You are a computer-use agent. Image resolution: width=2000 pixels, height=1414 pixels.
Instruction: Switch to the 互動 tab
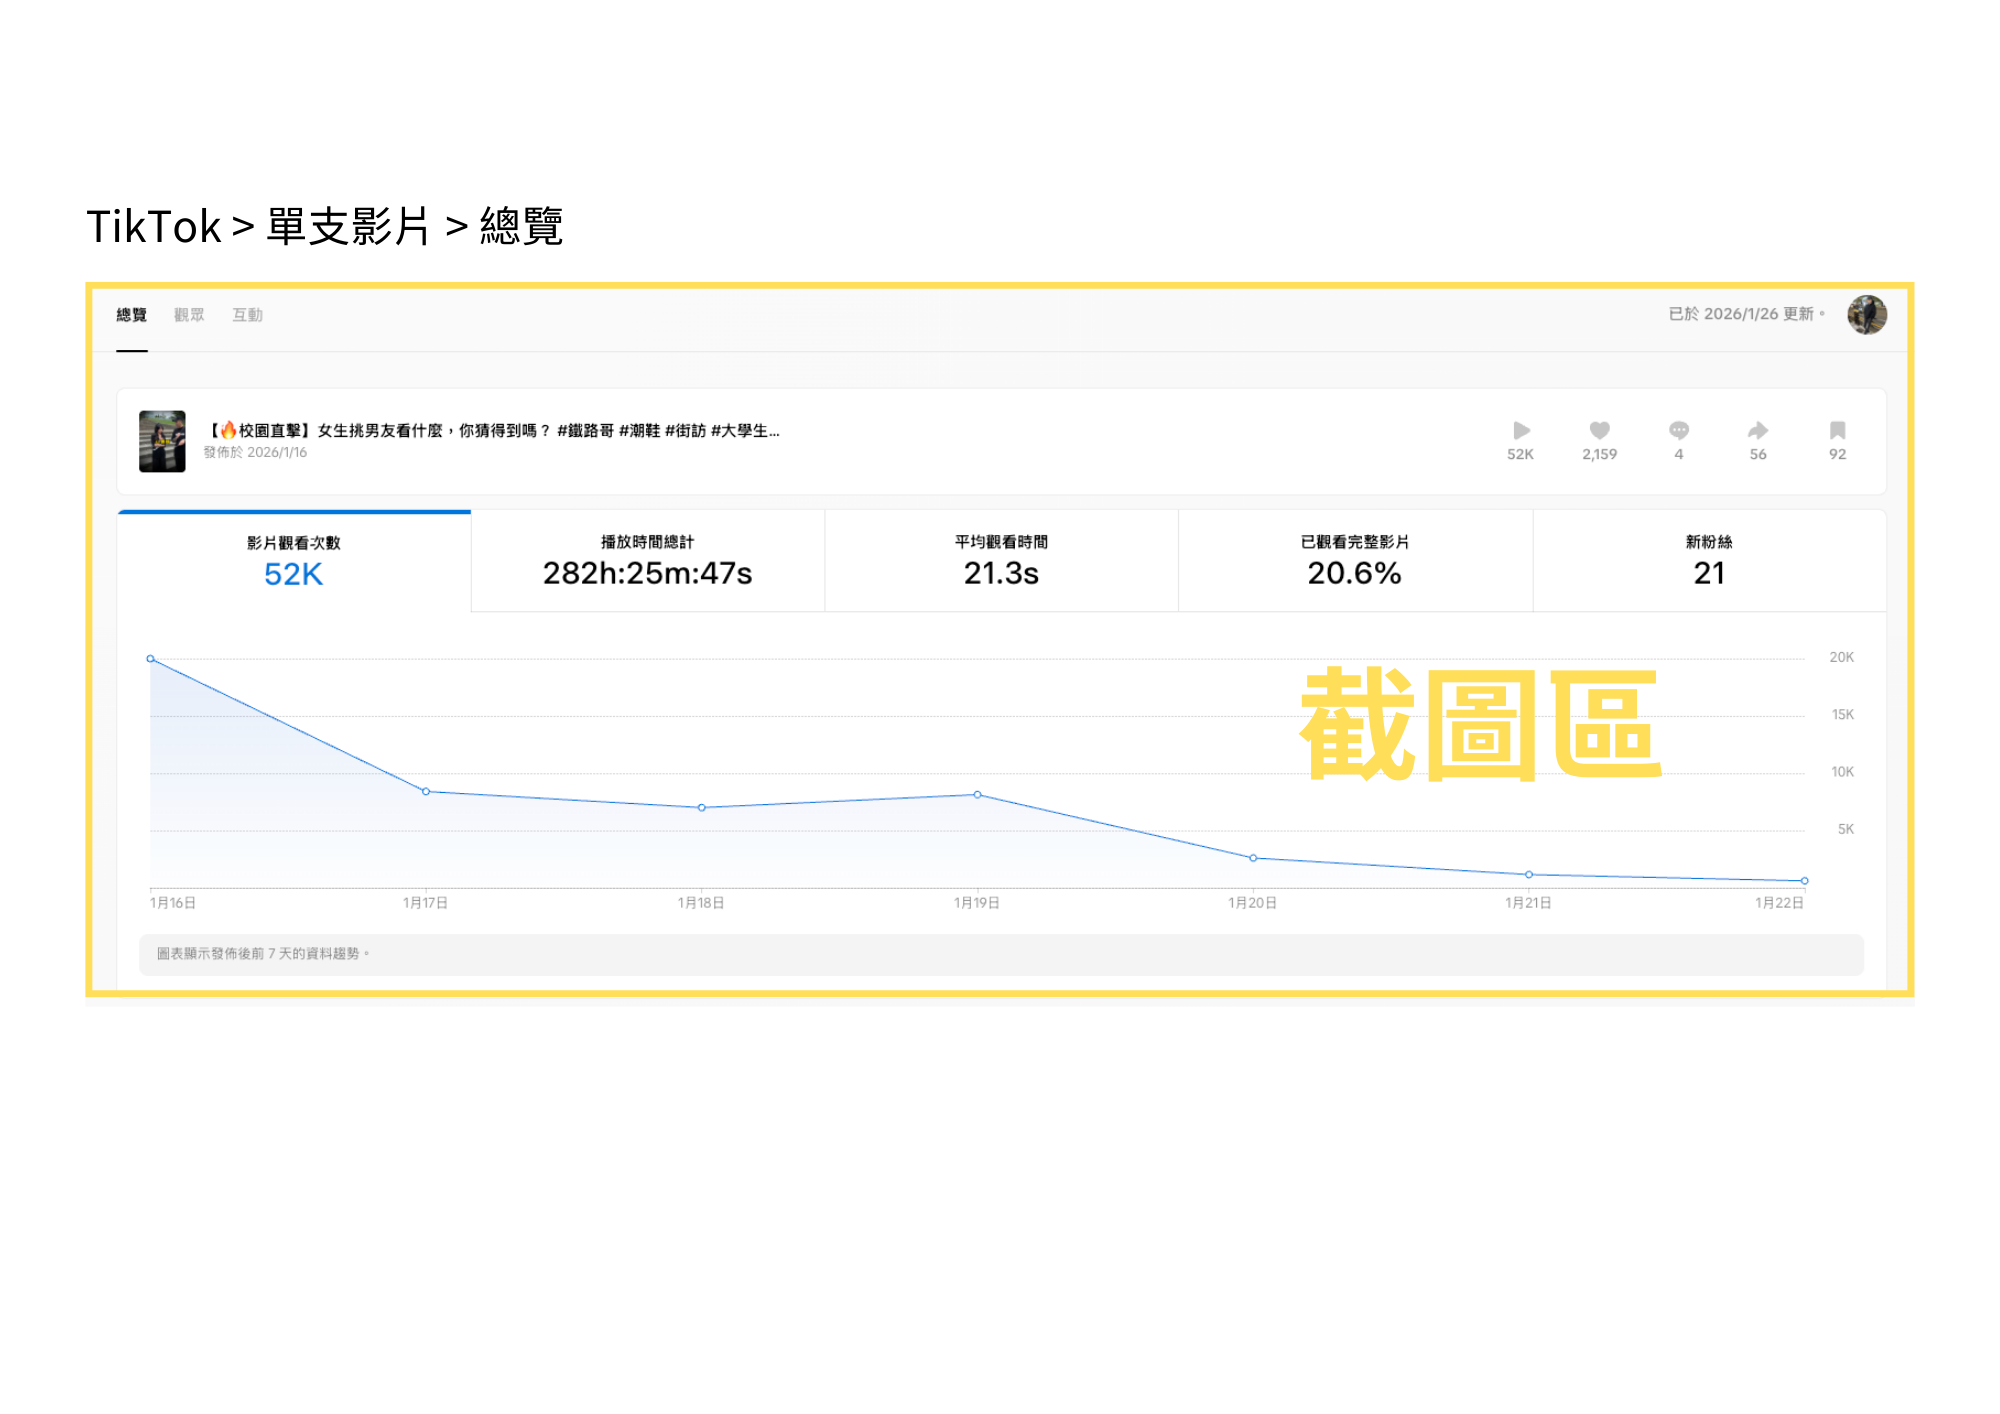point(247,315)
